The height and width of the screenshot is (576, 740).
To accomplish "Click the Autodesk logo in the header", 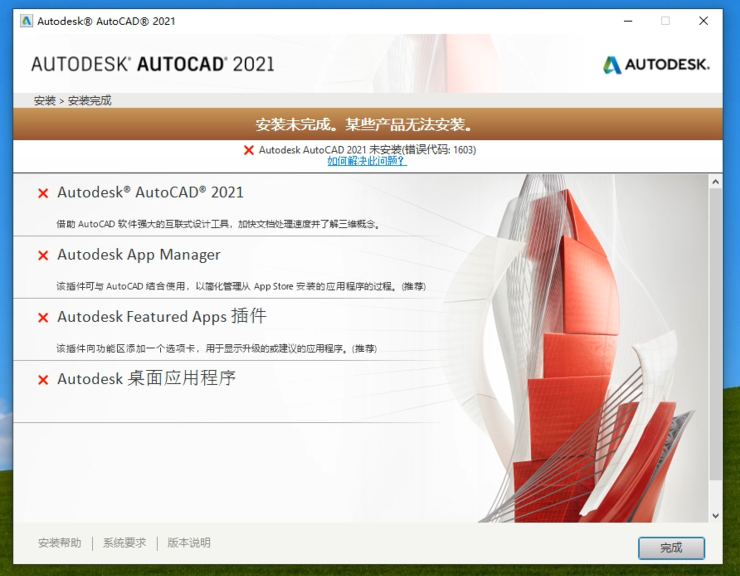I will [x=656, y=65].
